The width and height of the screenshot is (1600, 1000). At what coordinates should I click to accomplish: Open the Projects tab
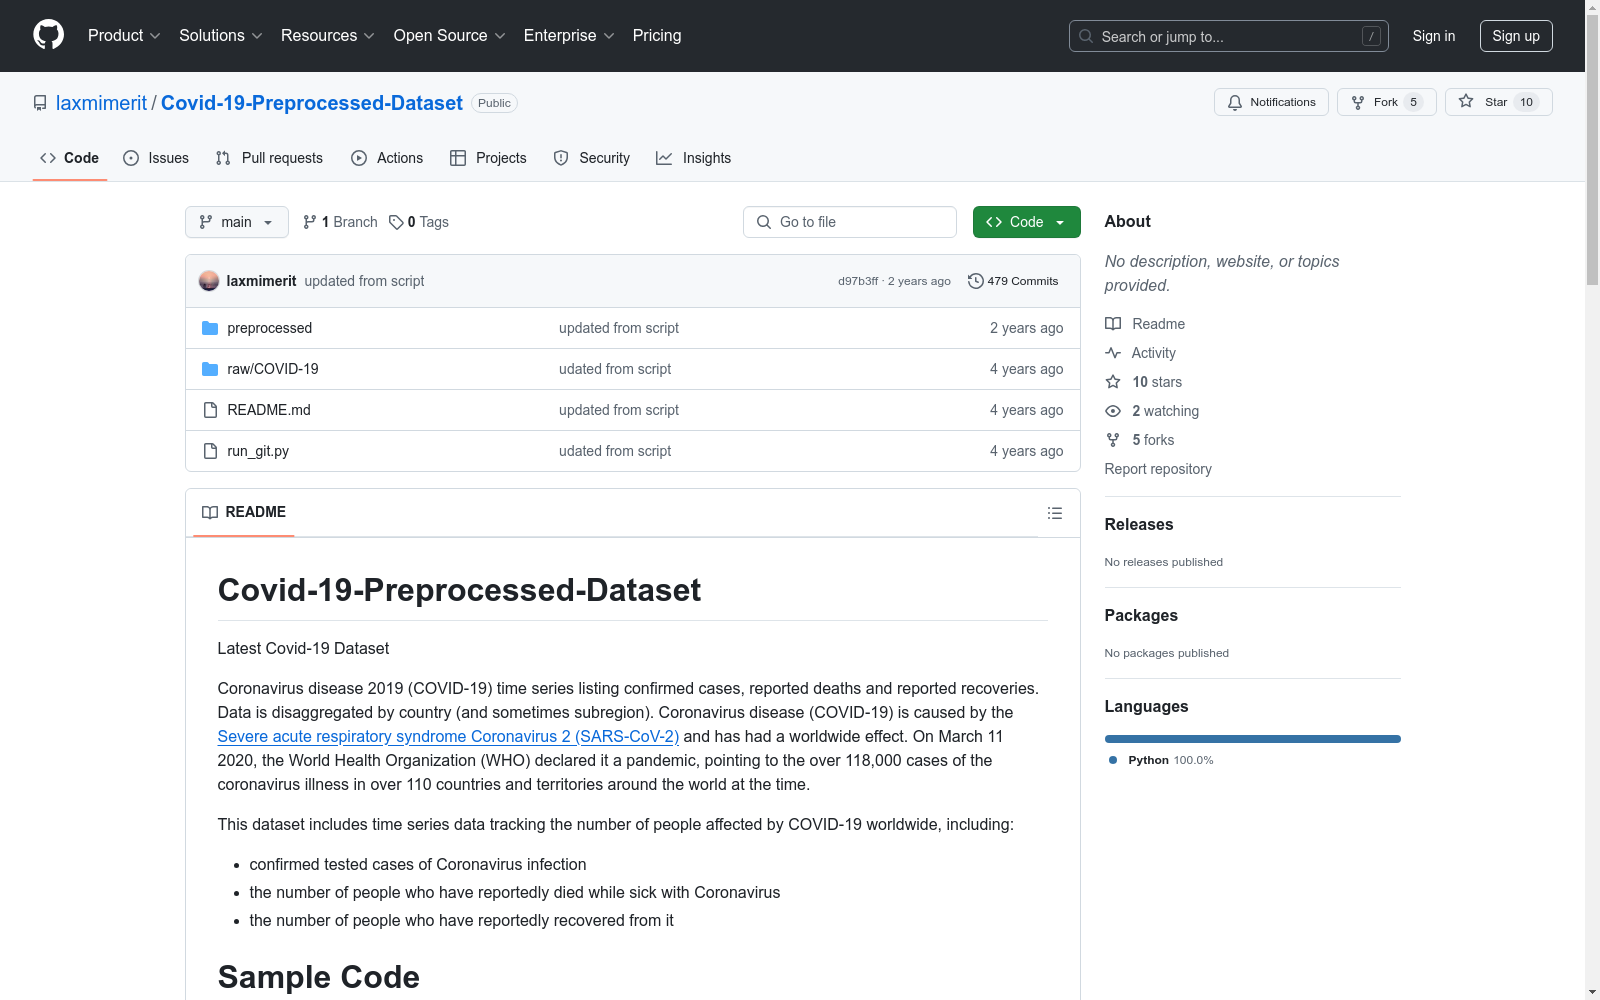(x=488, y=158)
